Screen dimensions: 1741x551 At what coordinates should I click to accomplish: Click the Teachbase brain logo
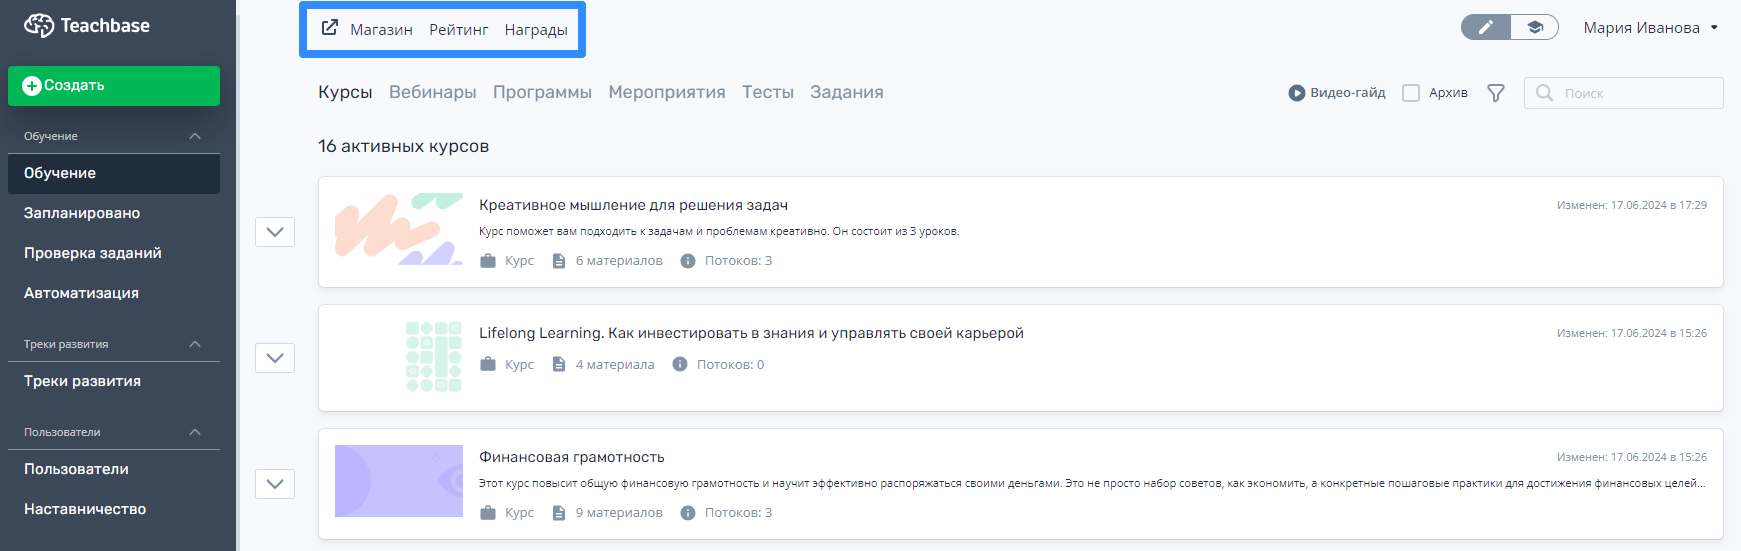[39, 25]
